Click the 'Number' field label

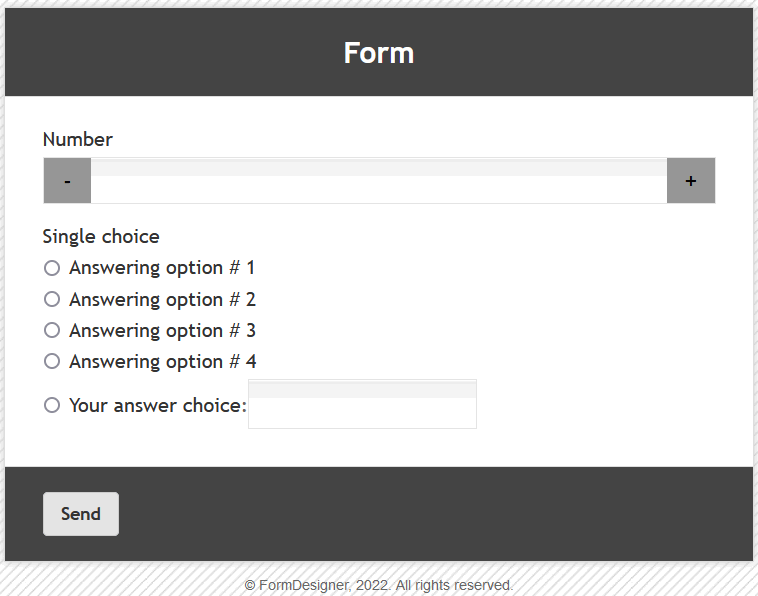point(78,139)
